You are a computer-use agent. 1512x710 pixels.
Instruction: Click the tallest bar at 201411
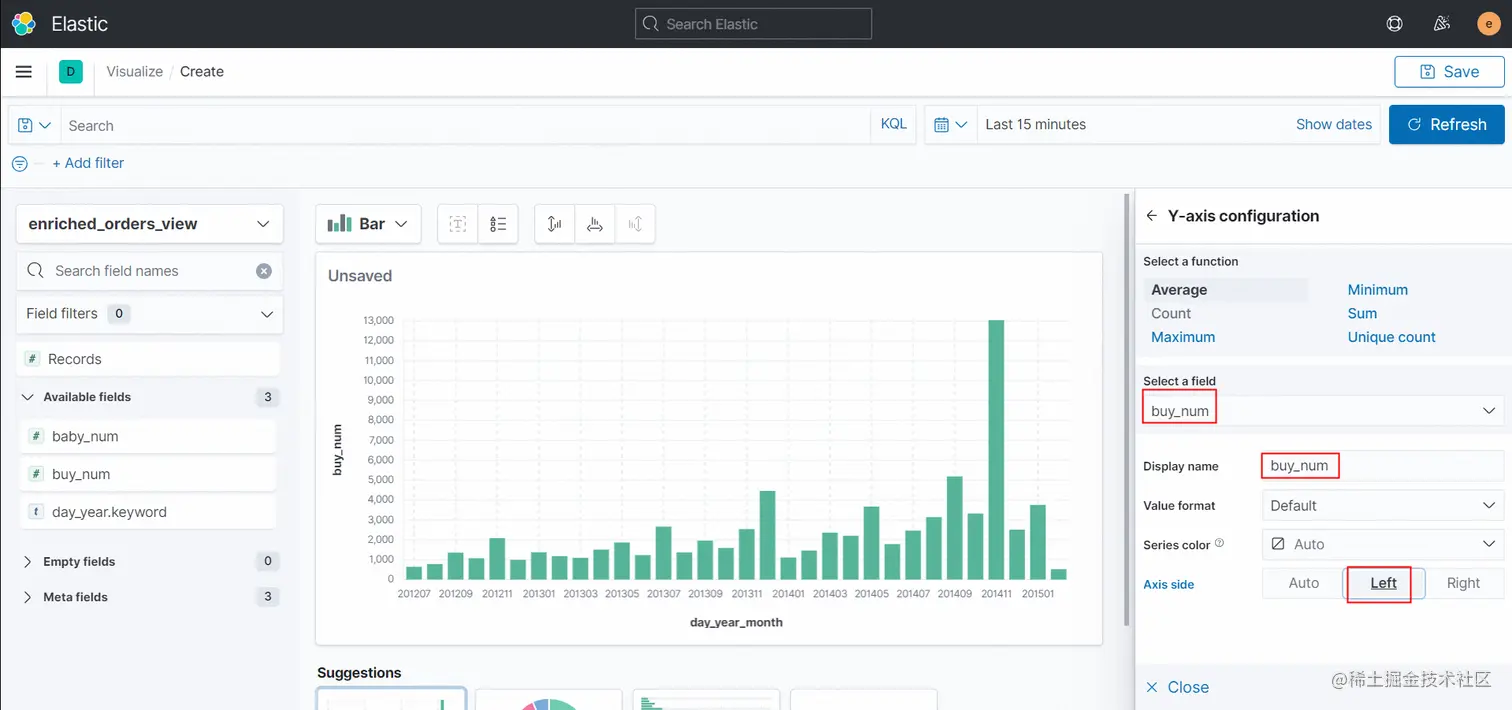996,450
